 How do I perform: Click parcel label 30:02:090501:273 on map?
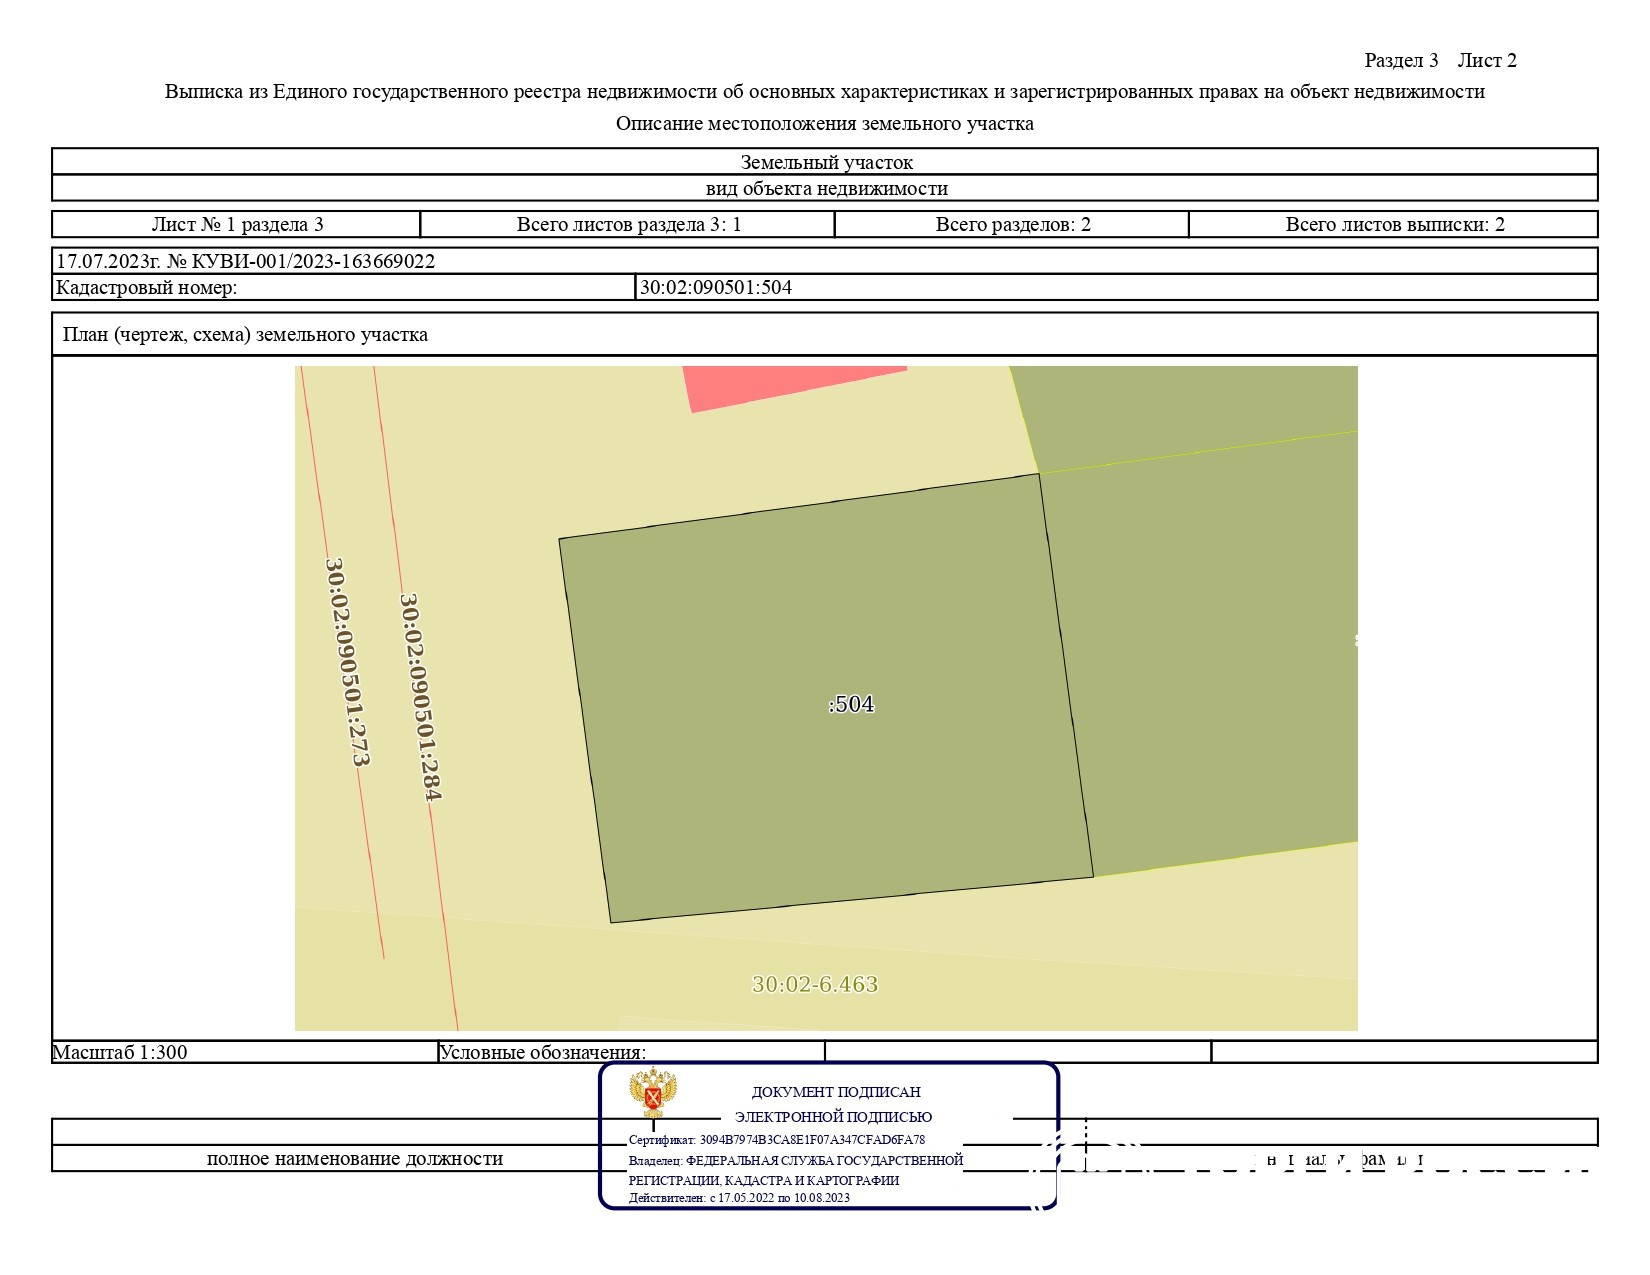pos(346,662)
